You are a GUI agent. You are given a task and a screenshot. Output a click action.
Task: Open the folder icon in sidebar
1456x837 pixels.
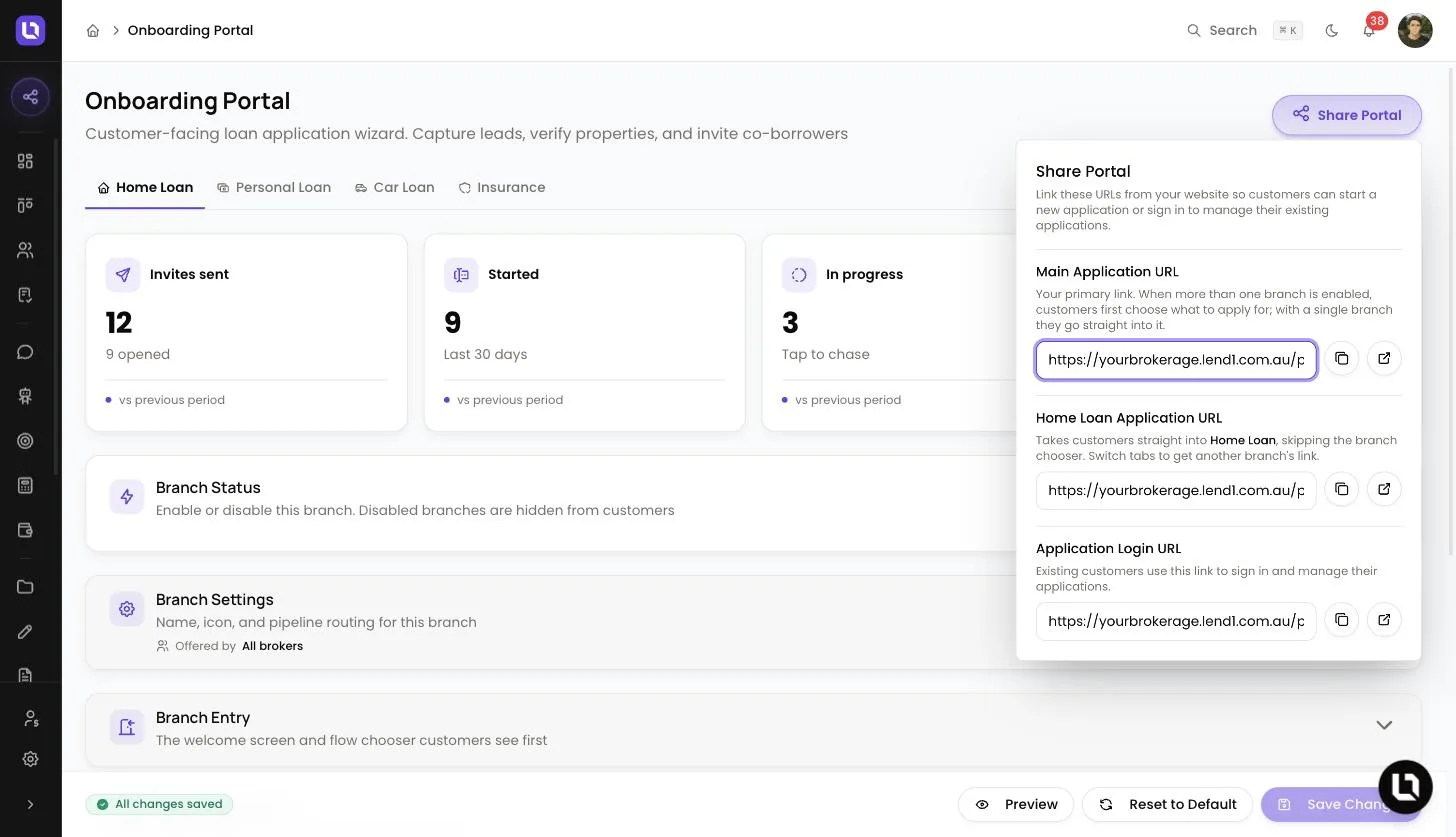point(26,587)
